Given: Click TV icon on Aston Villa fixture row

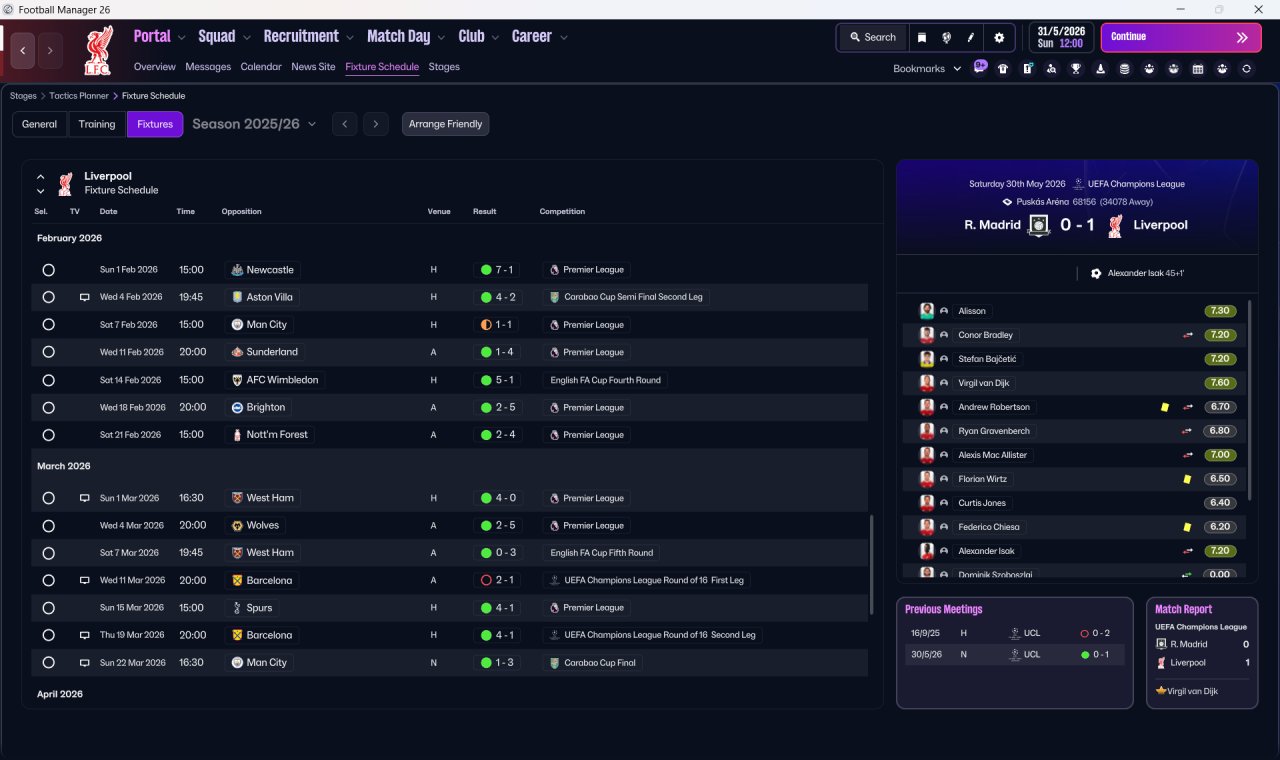Looking at the screenshot, I should 85,298.
